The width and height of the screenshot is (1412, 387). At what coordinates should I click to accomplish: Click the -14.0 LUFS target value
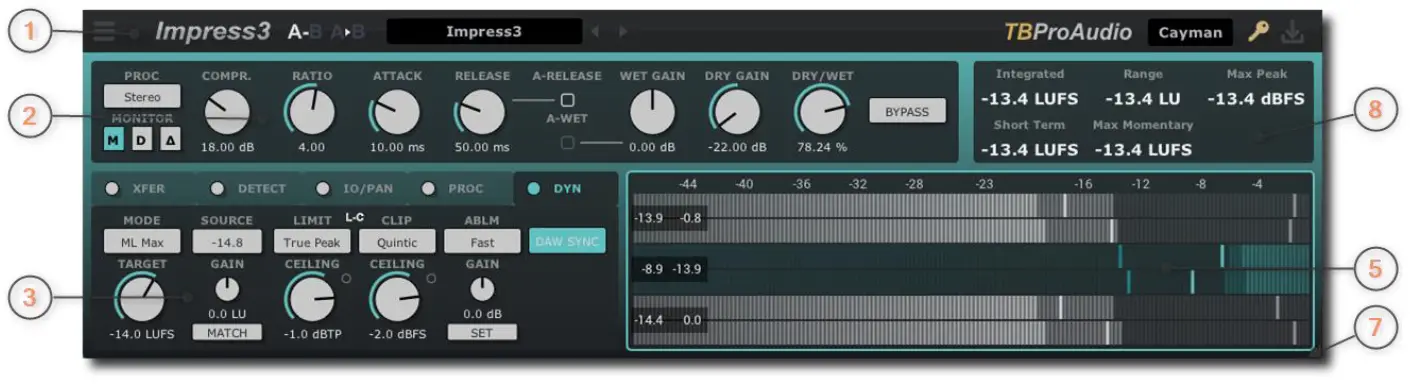tap(142, 334)
